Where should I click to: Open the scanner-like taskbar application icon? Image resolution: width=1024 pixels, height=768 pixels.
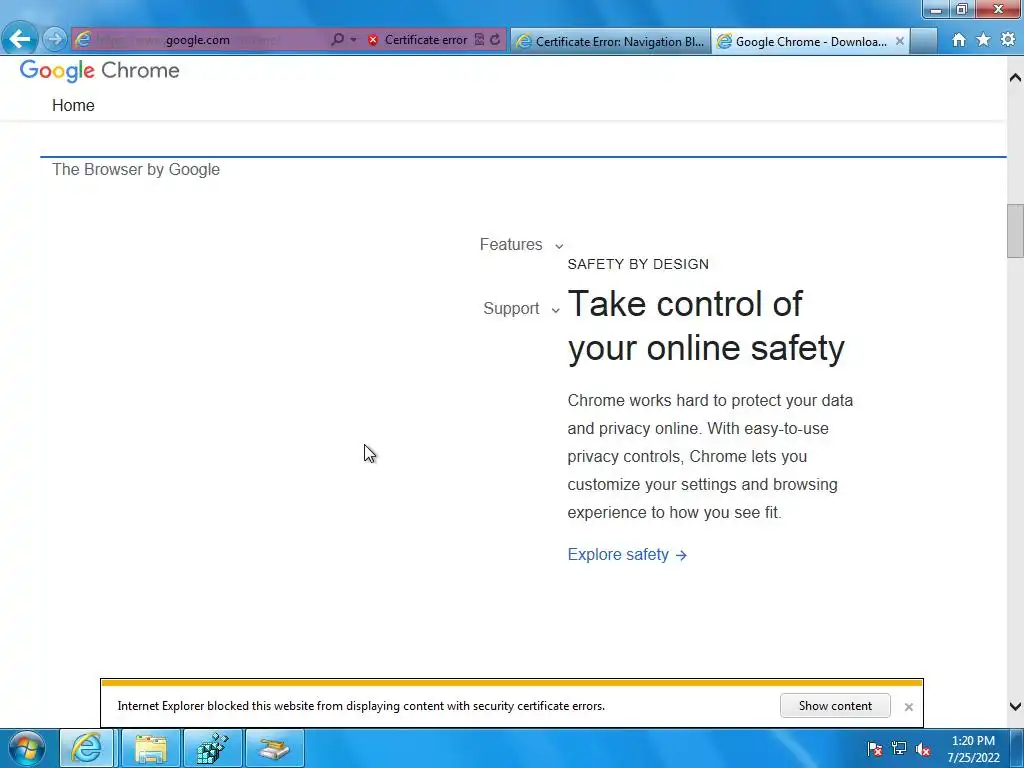tap(274, 748)
